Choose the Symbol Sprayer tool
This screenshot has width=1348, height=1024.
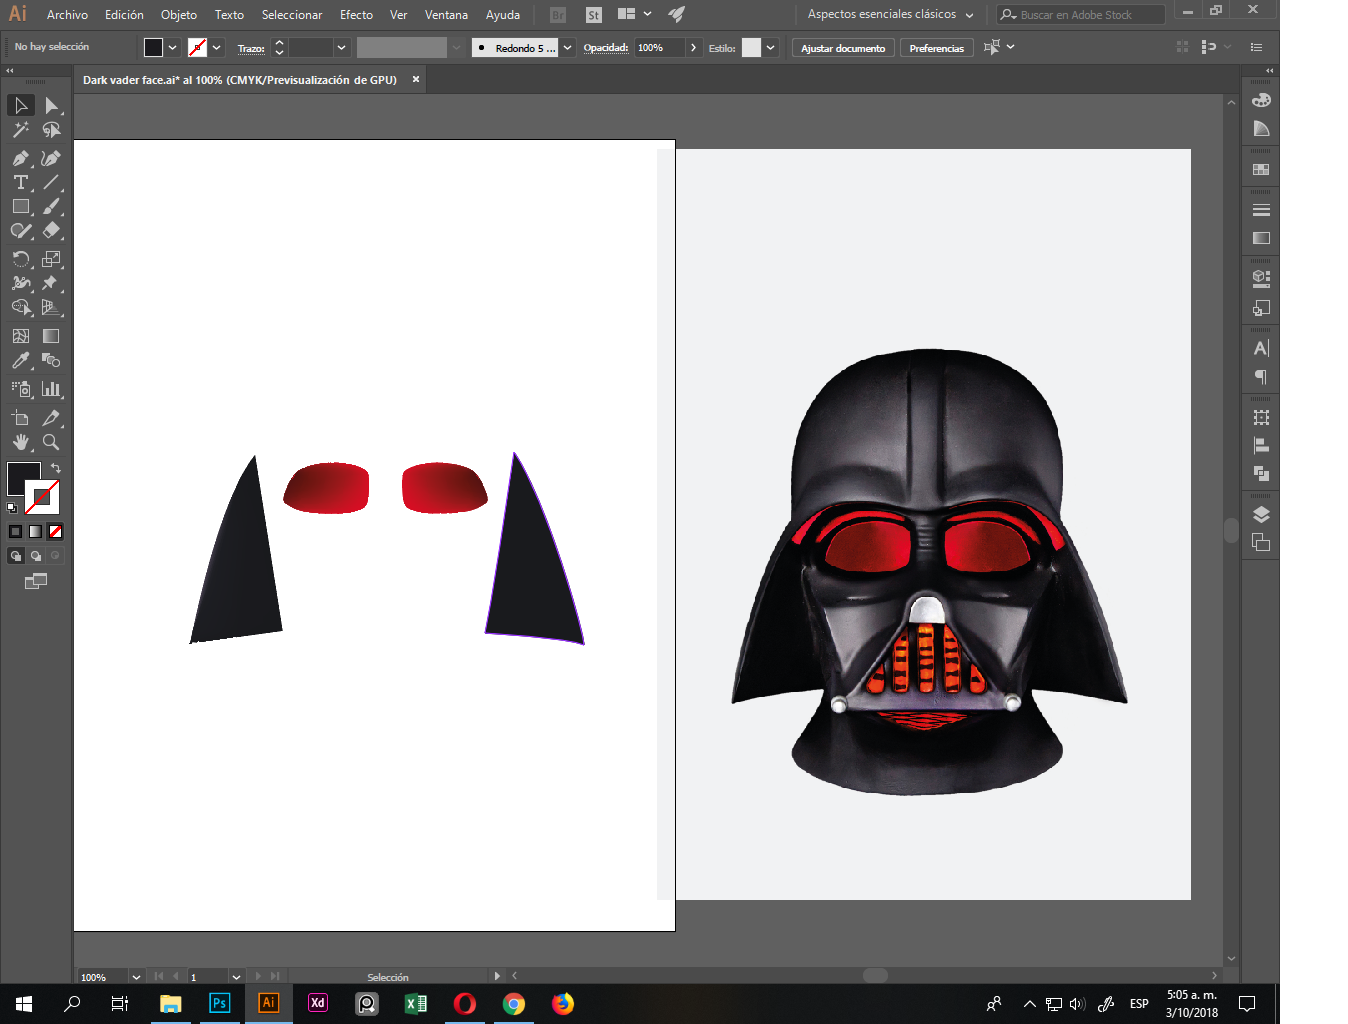[21, 389]
